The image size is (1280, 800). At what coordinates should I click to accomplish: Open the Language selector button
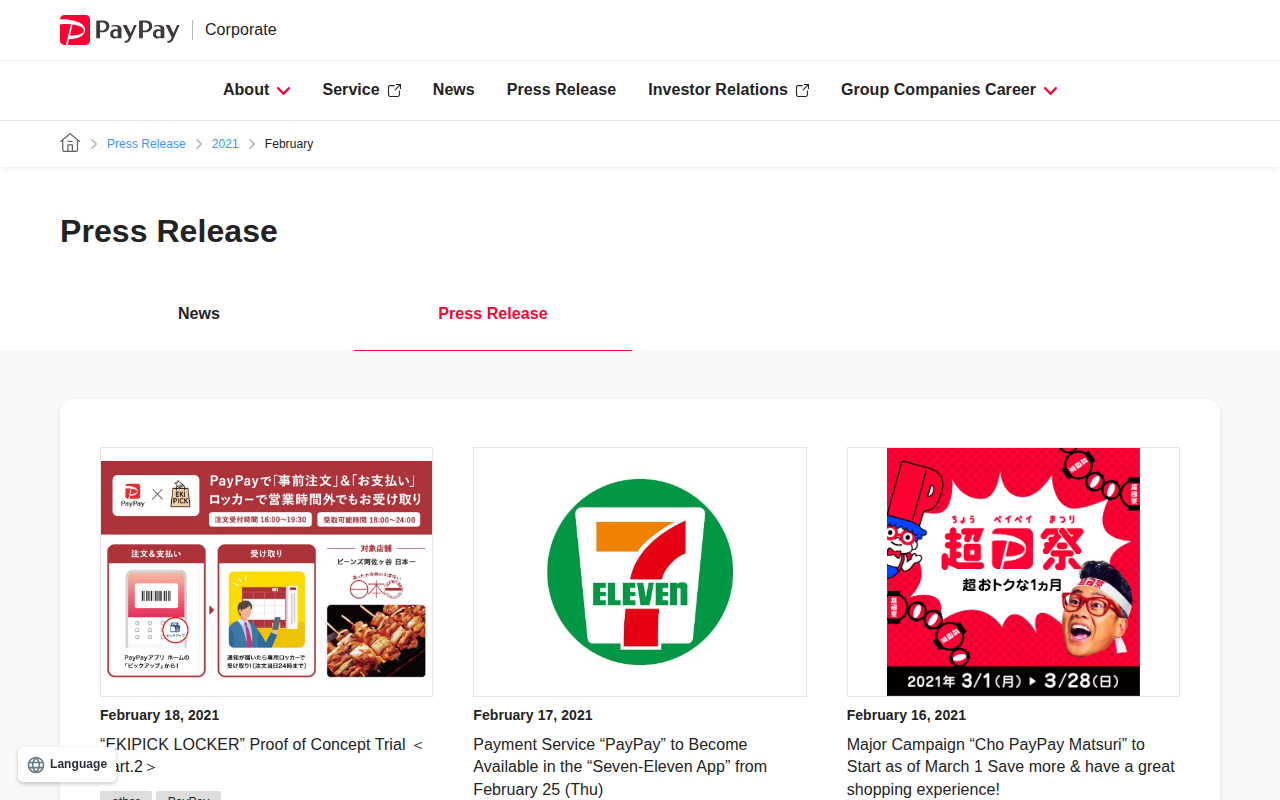point(67,764)
